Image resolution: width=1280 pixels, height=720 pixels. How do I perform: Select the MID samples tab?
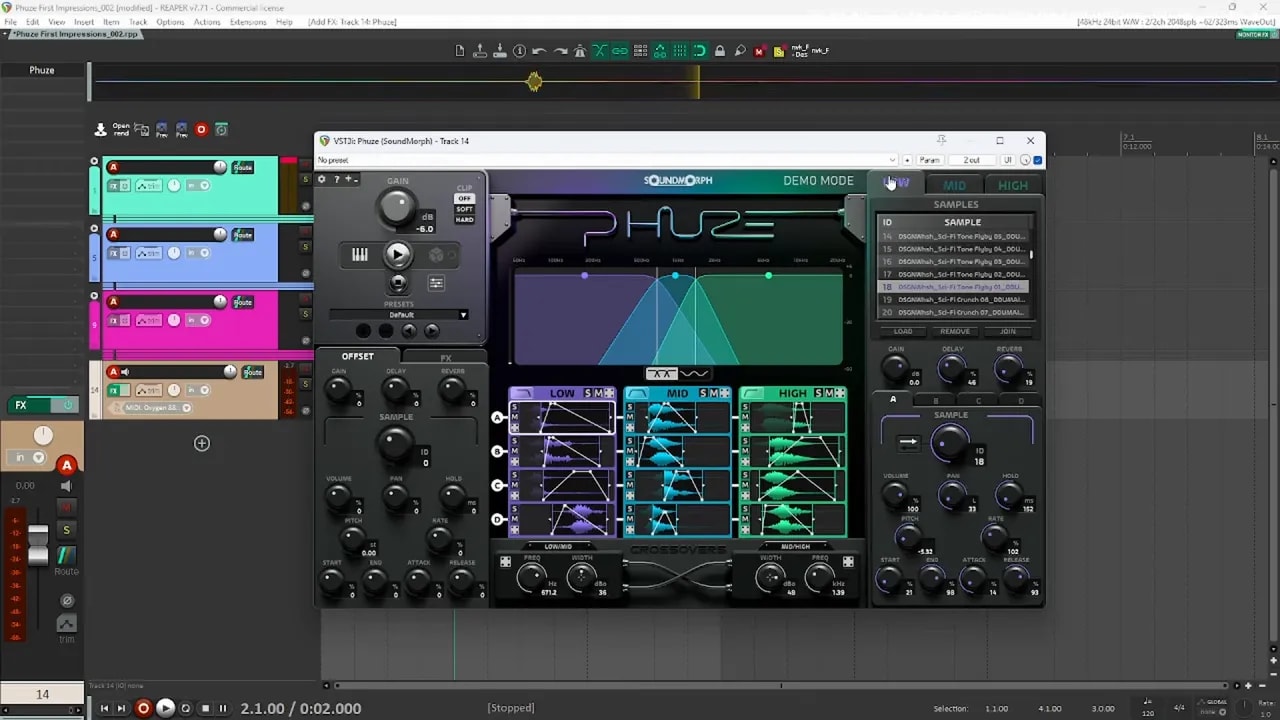pyautogui.click(x=955, y=185)
